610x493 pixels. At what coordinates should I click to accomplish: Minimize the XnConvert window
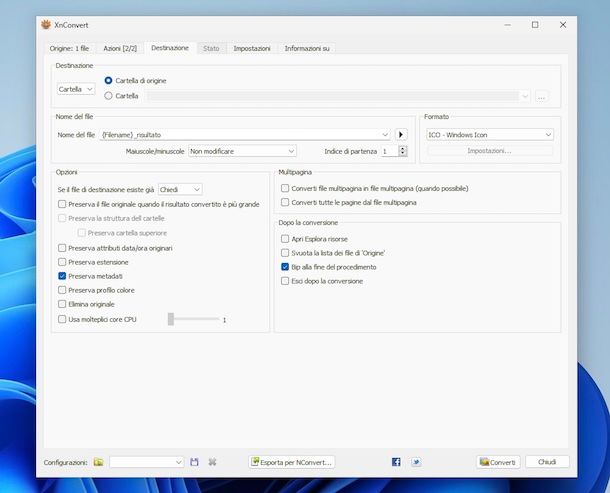click(508, 25)
